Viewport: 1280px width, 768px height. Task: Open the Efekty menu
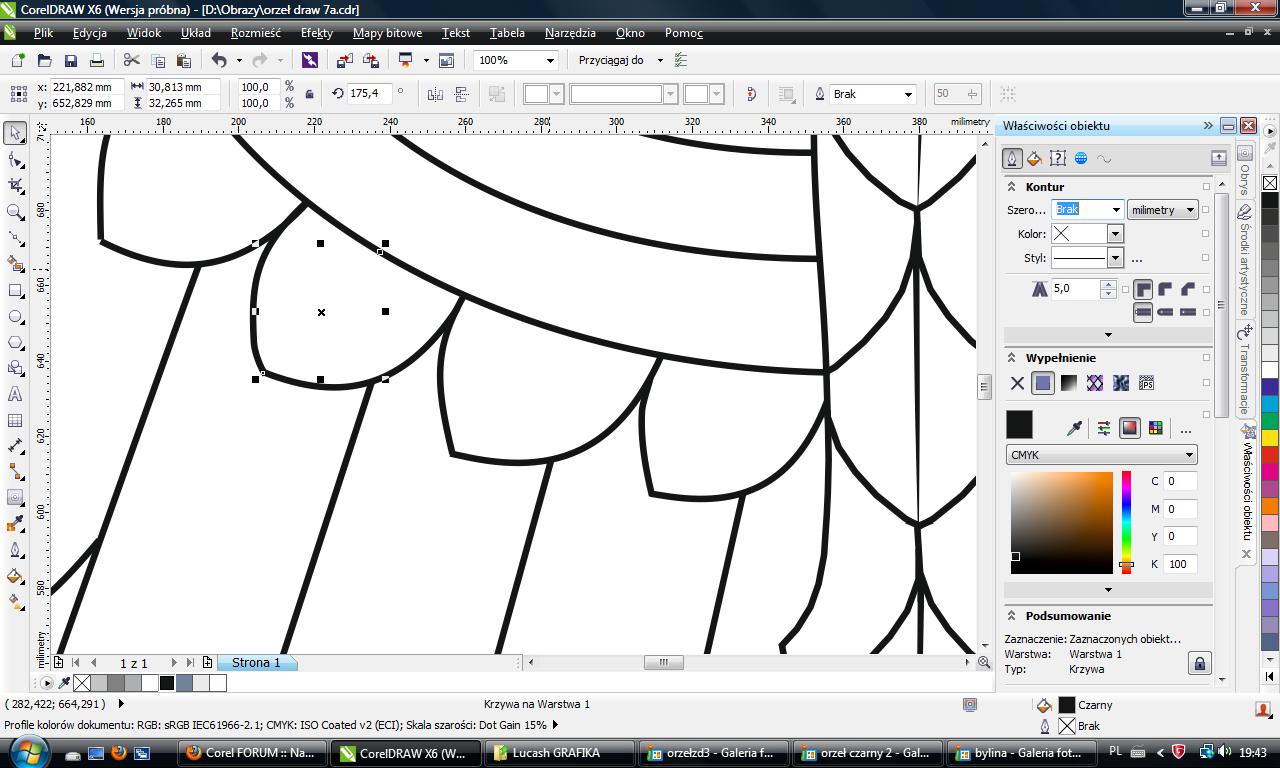point(317,33)
